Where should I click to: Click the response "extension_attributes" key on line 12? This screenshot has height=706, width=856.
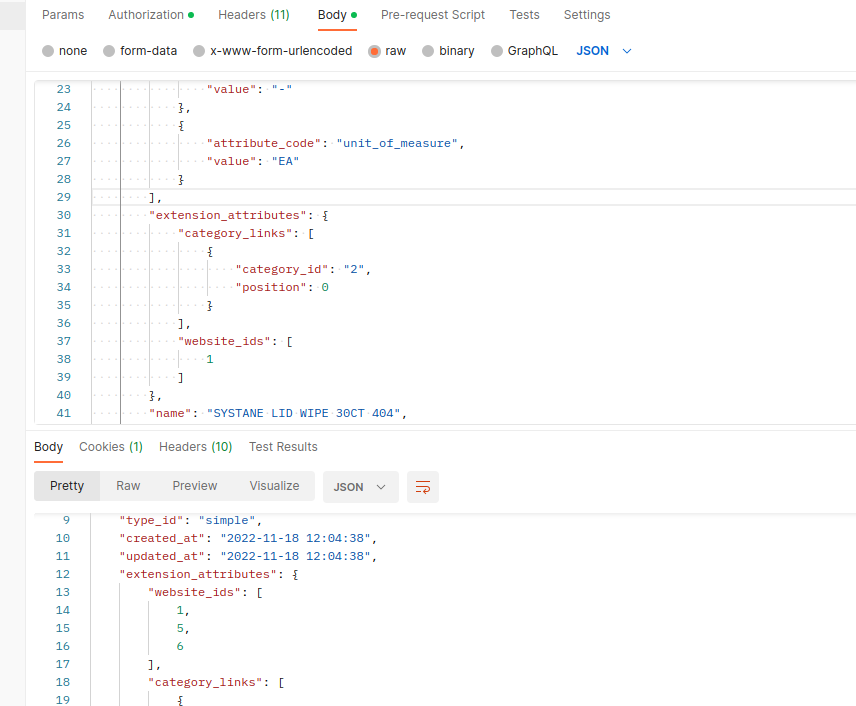198,574
